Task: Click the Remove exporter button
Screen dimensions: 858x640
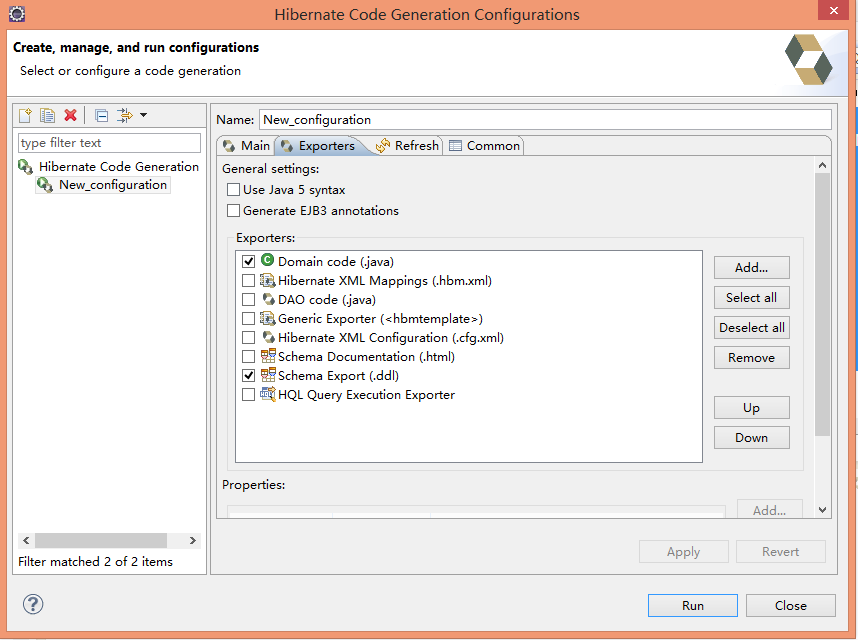Action: (x=751, y=358)
